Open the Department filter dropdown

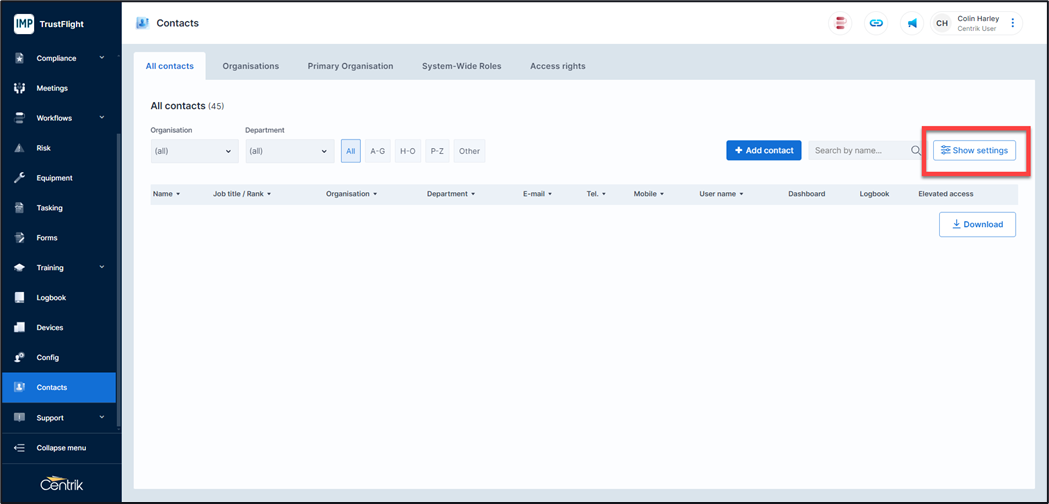(288, 151)
